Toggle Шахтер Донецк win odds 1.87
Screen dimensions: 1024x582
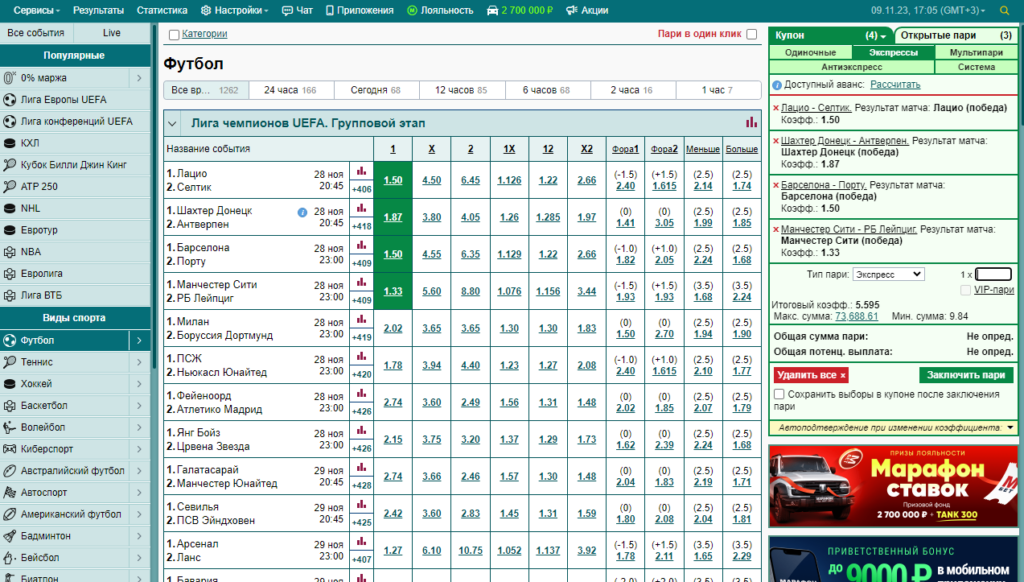[x=392, y=217]
